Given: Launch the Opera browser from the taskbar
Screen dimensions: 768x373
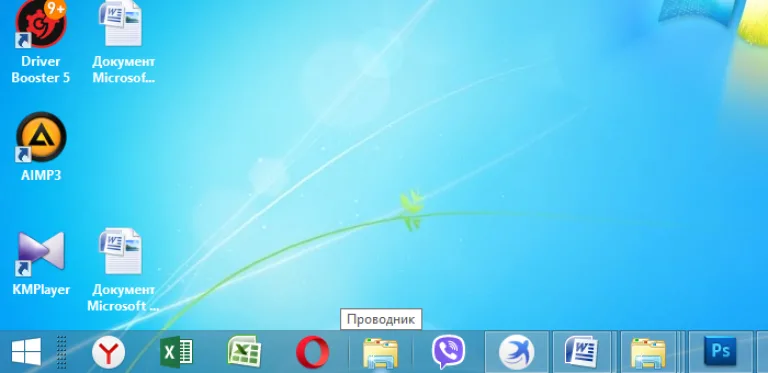Looking at the screenshot, I should pyautogui.click(x=312, y=352).
